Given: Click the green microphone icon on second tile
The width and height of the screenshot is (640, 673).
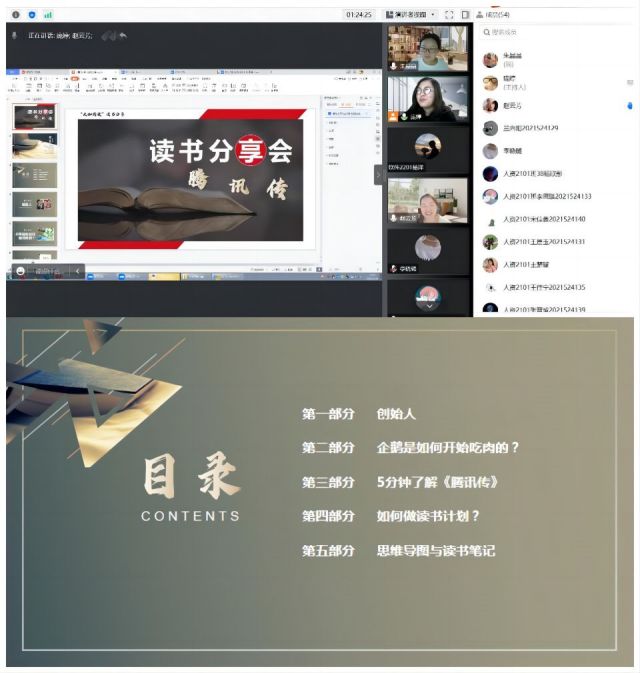Looking at the screenshot, I should coord(404,117).
